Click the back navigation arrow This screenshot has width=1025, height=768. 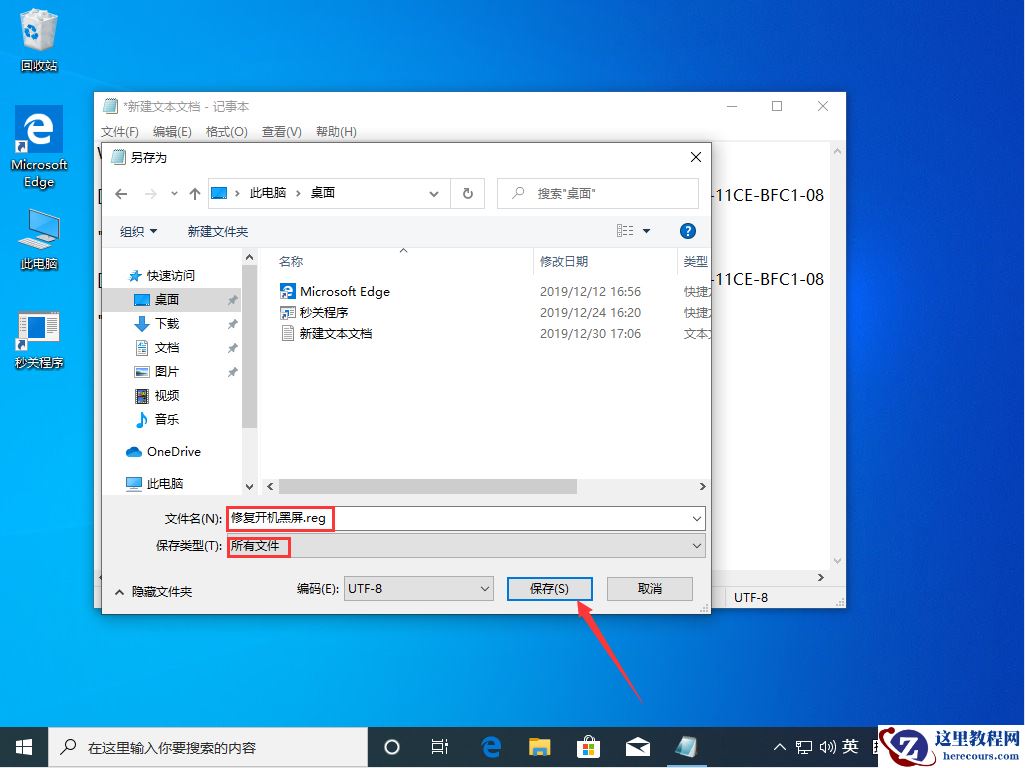click(x=120, y=194)
